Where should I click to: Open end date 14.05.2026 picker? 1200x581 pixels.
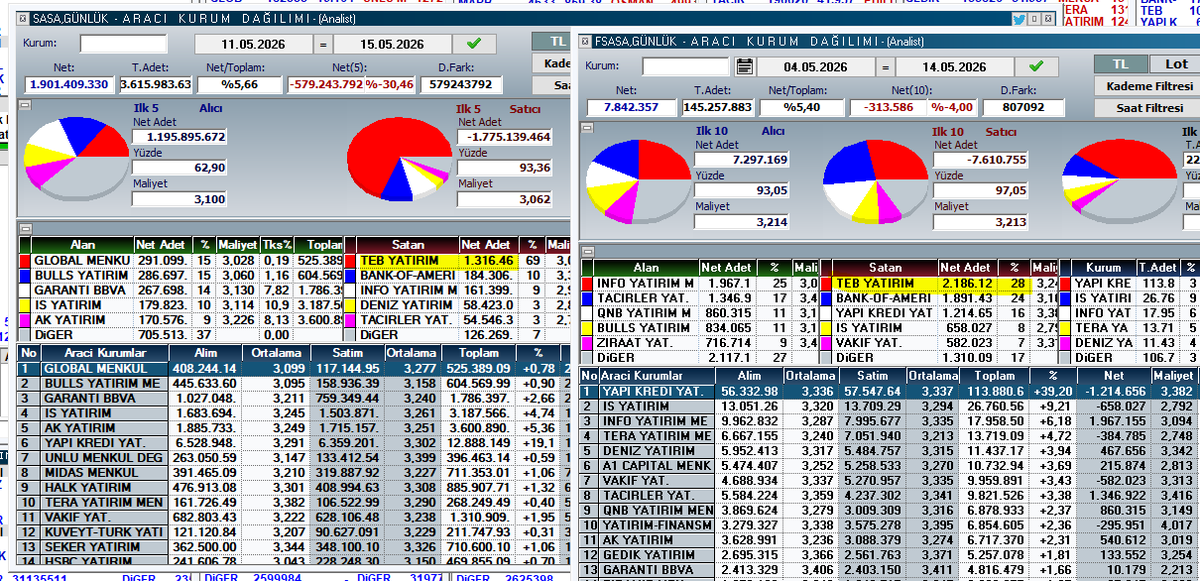click(x=956, y=67)
